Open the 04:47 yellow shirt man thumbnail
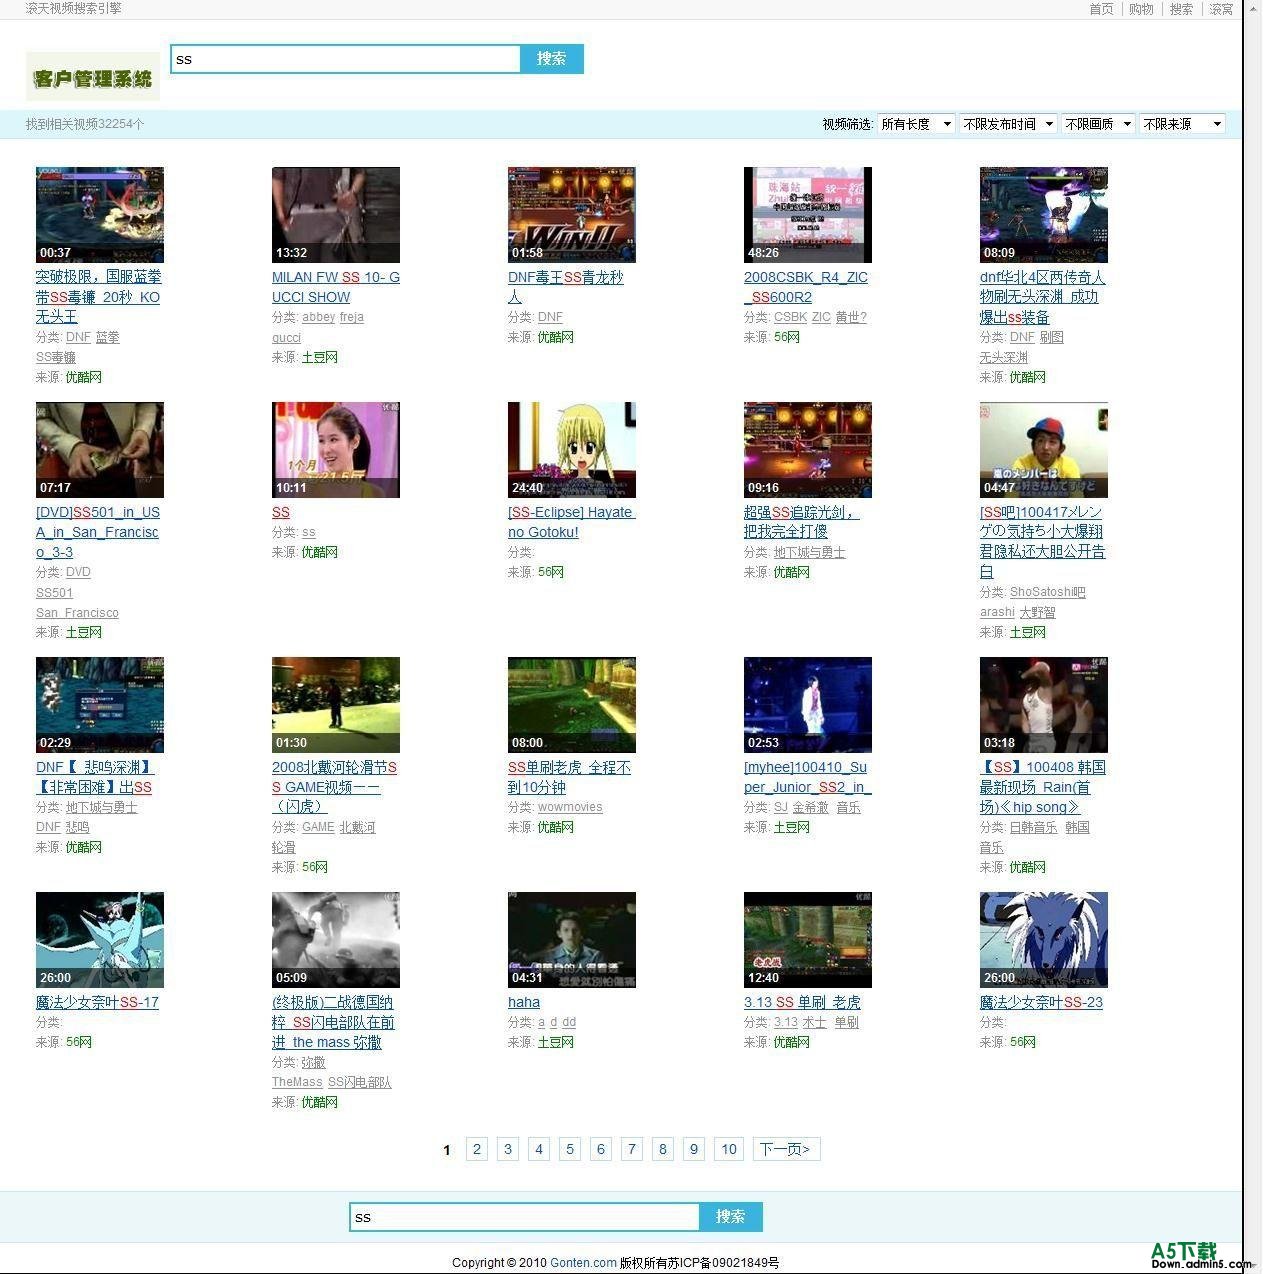Viewport: 1263px width, 1274px height. [x=1043, y=449]
